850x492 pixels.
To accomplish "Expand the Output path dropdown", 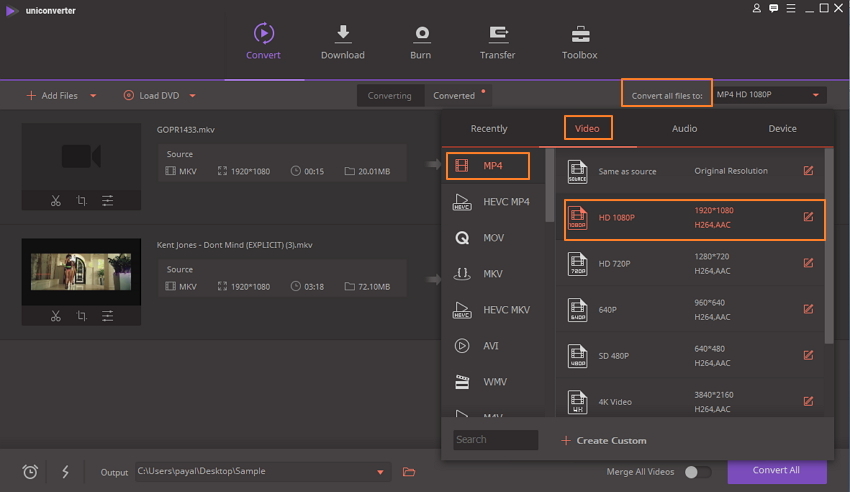I will pos(380,472).
